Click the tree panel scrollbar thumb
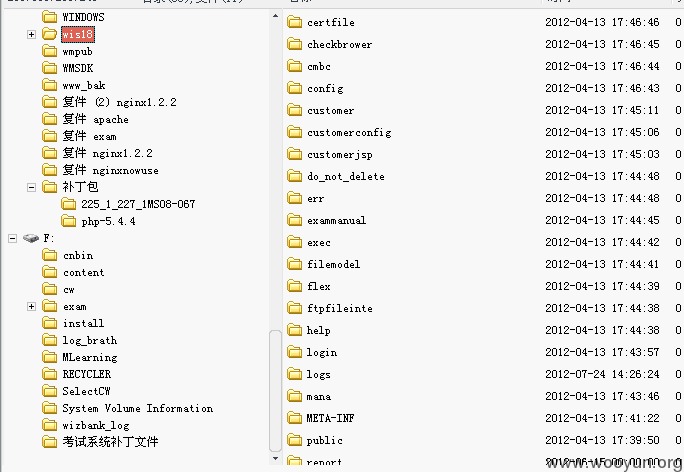Viewport: 684px width, 472px height. pos(275,391)
